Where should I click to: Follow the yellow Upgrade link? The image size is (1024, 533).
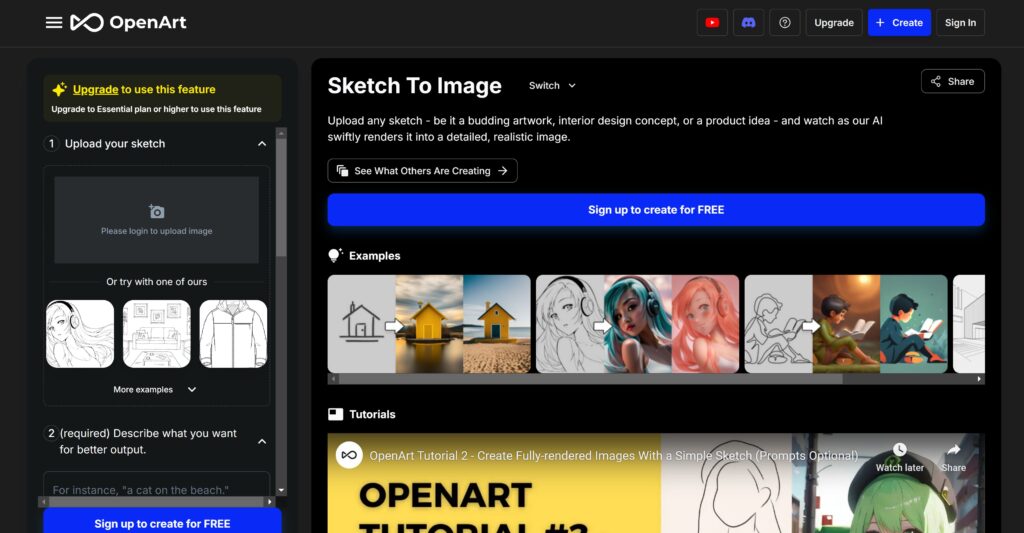95,89
